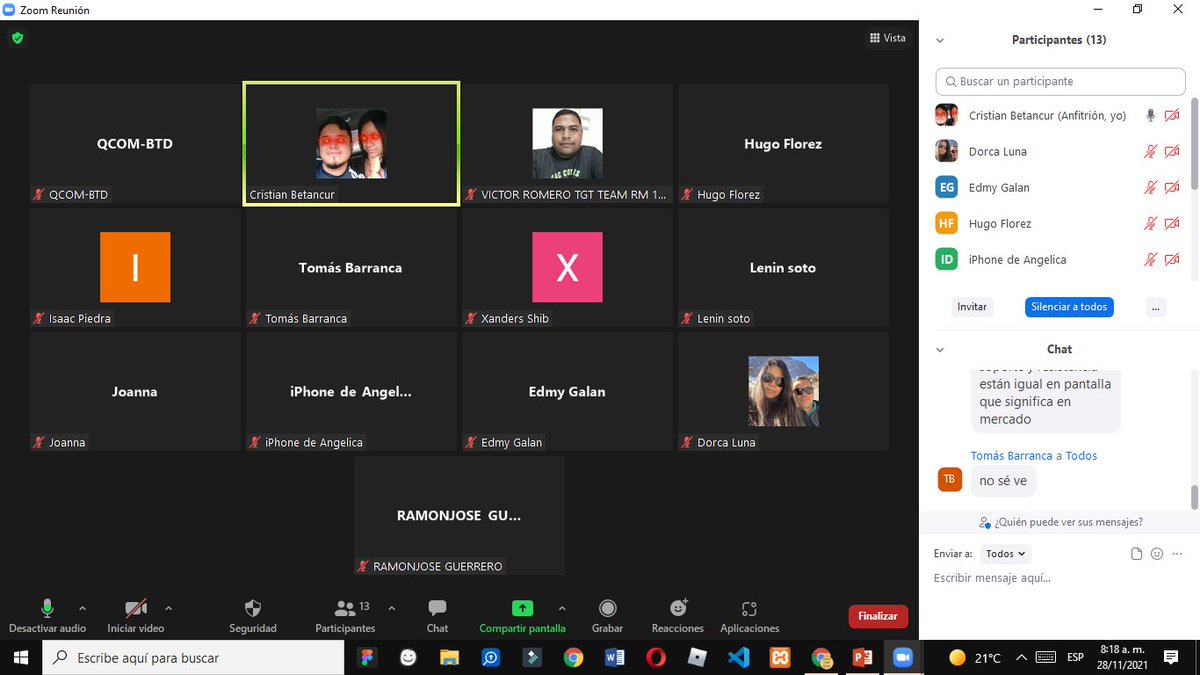The width and height of the screenshot is (1200, 675).
Task: Open the Seguridad shield options
Action: pyautogui.click(x=253, y=608)
